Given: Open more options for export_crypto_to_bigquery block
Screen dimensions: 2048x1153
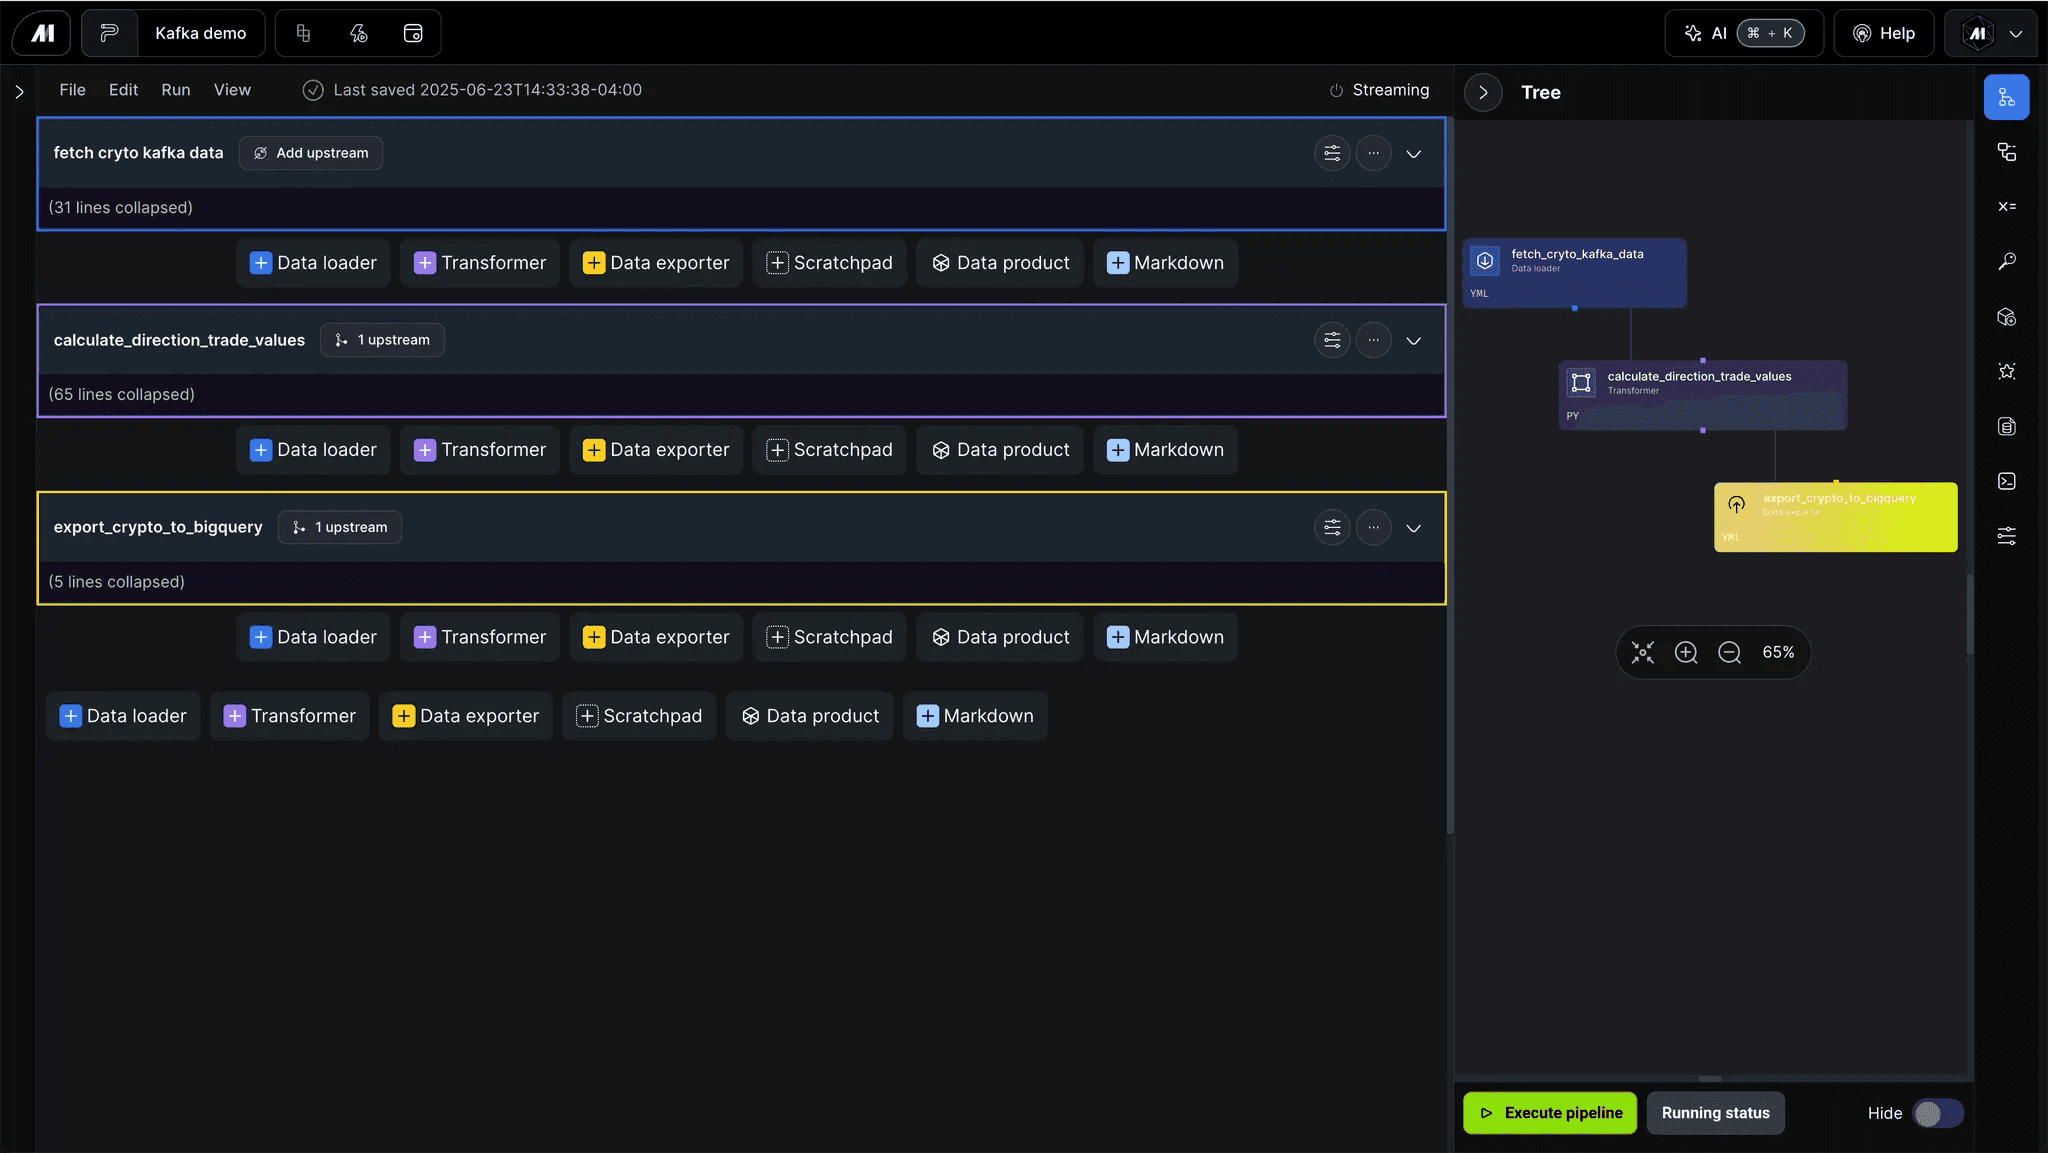Looking at the screenshot, I should [1373, 527].
